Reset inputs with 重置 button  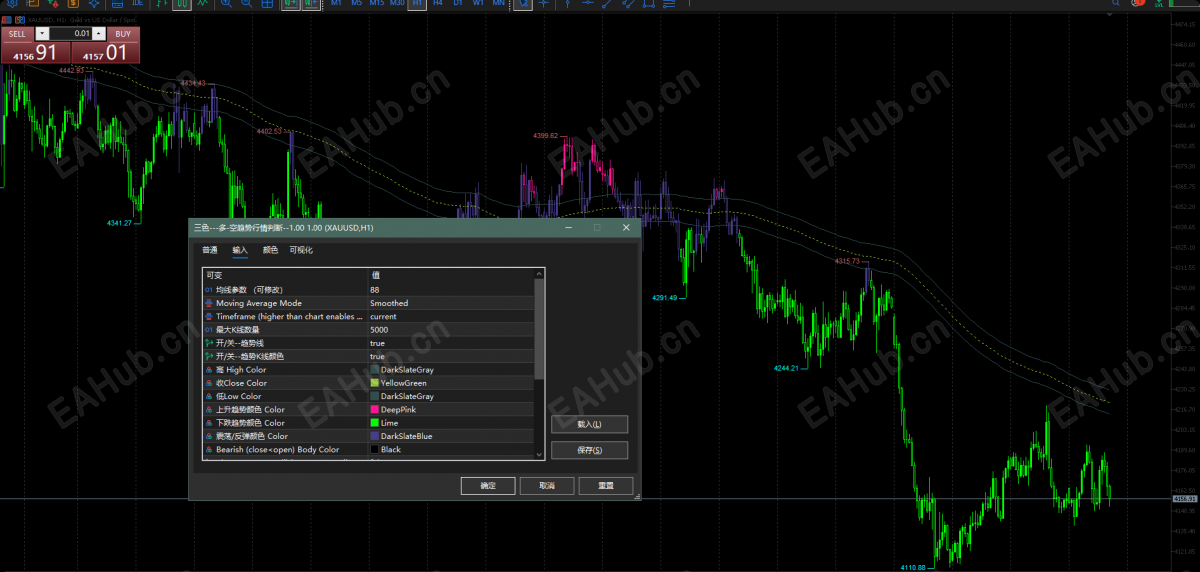coord(606,485)
